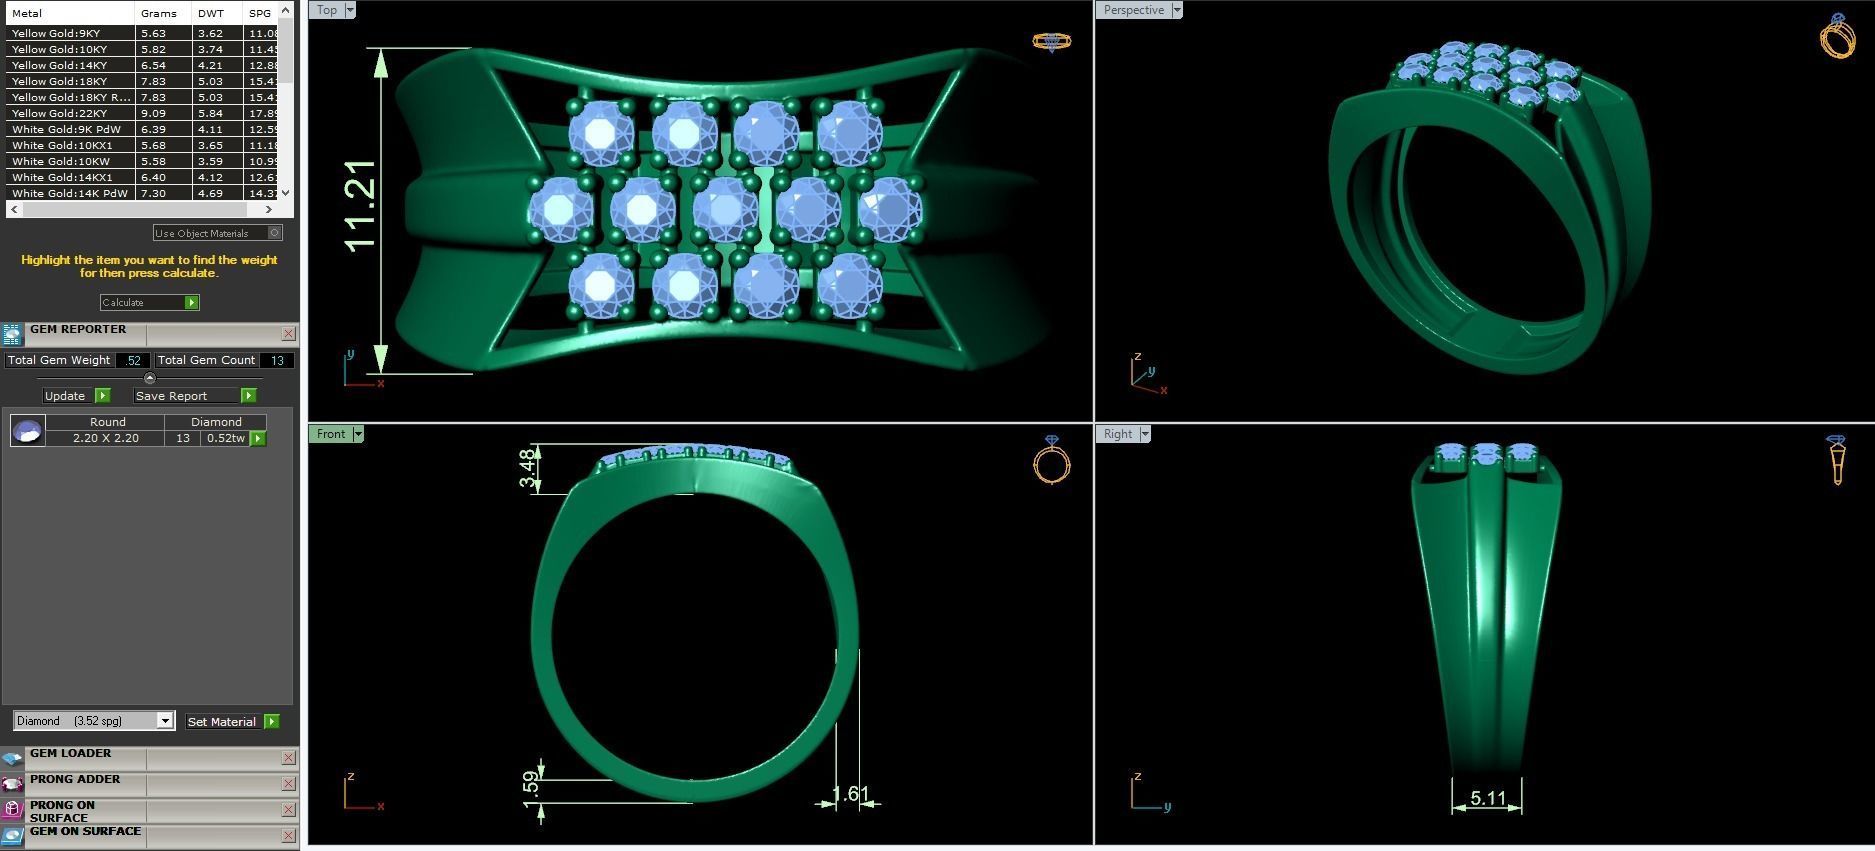
Task: Click the round diamond gem thumbnail
Action: 27,431
